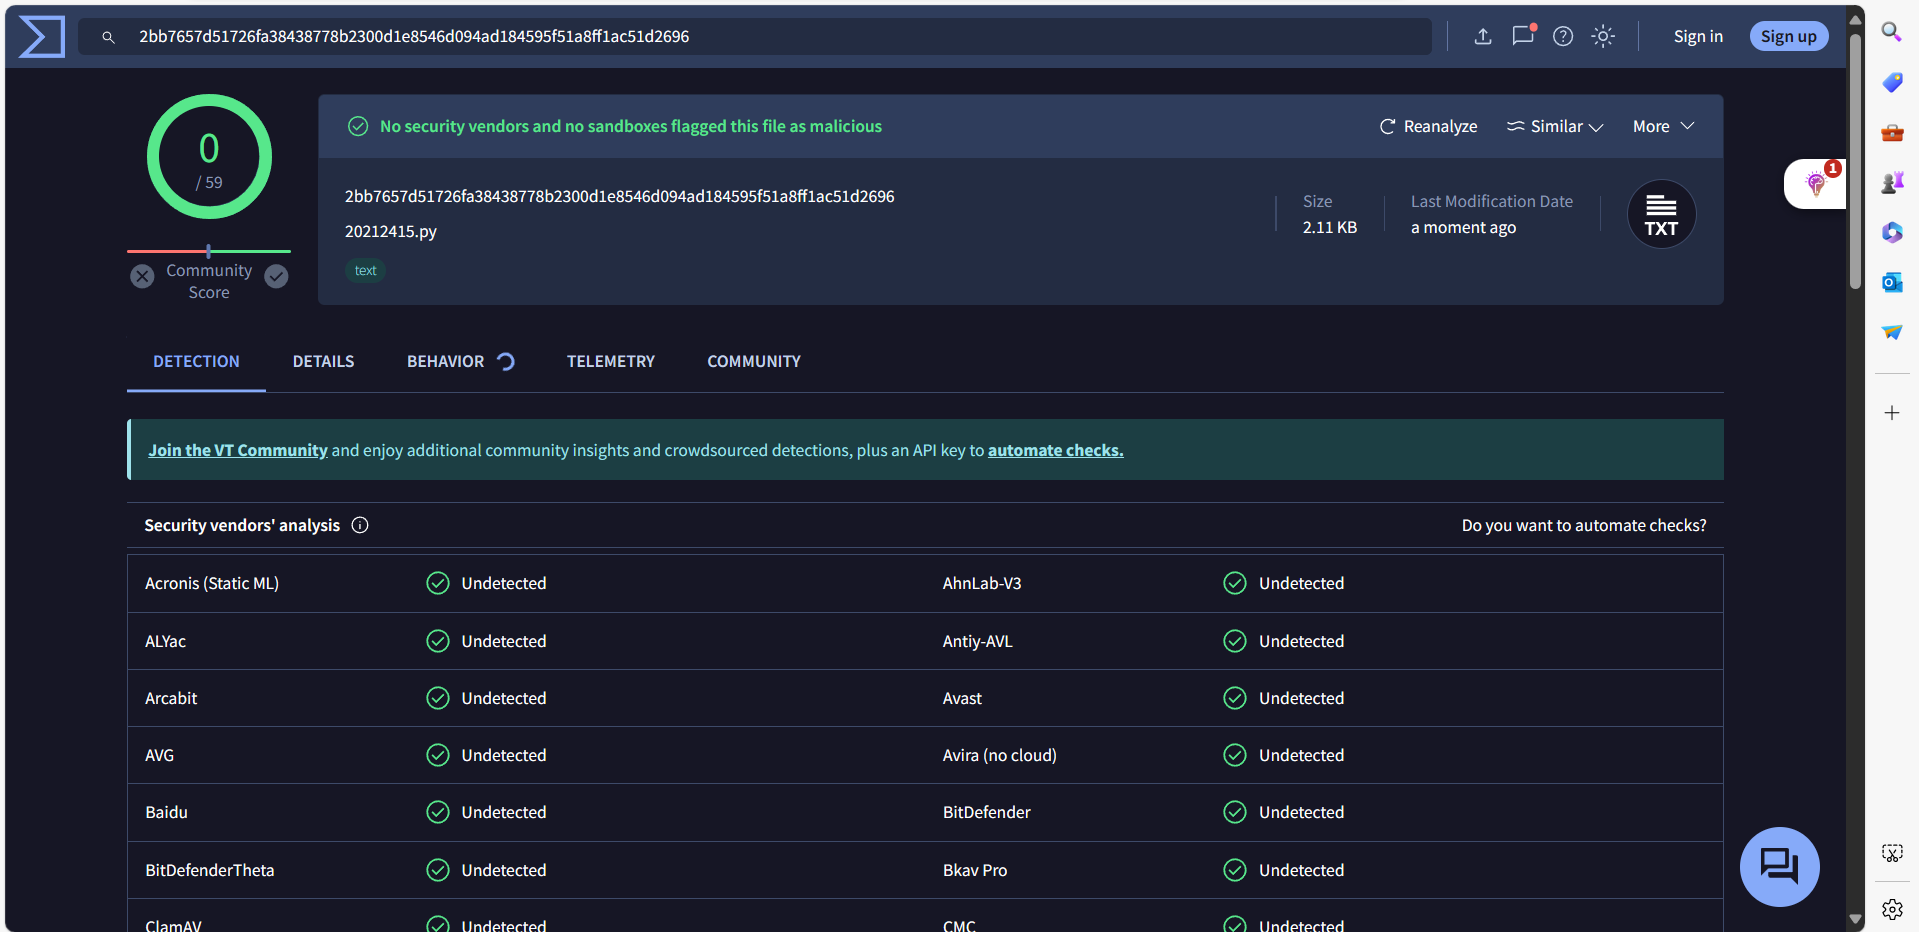Open the help question mark icon
The width and height of the screenshot is (1919, 932).
pyautogui.click(x=1563, y=37)
